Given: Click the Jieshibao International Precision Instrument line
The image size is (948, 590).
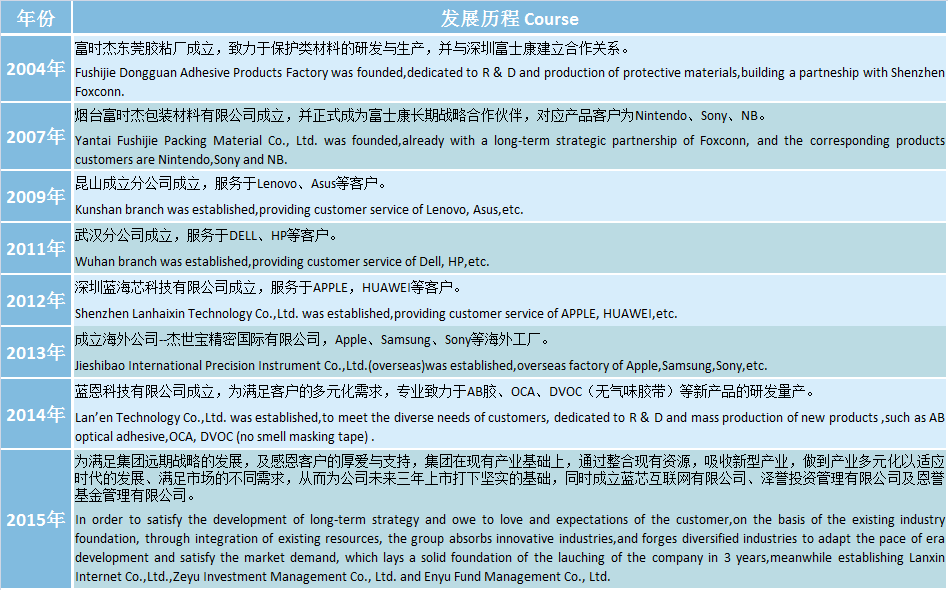Looking at the screenshot, I should [421, 366].
